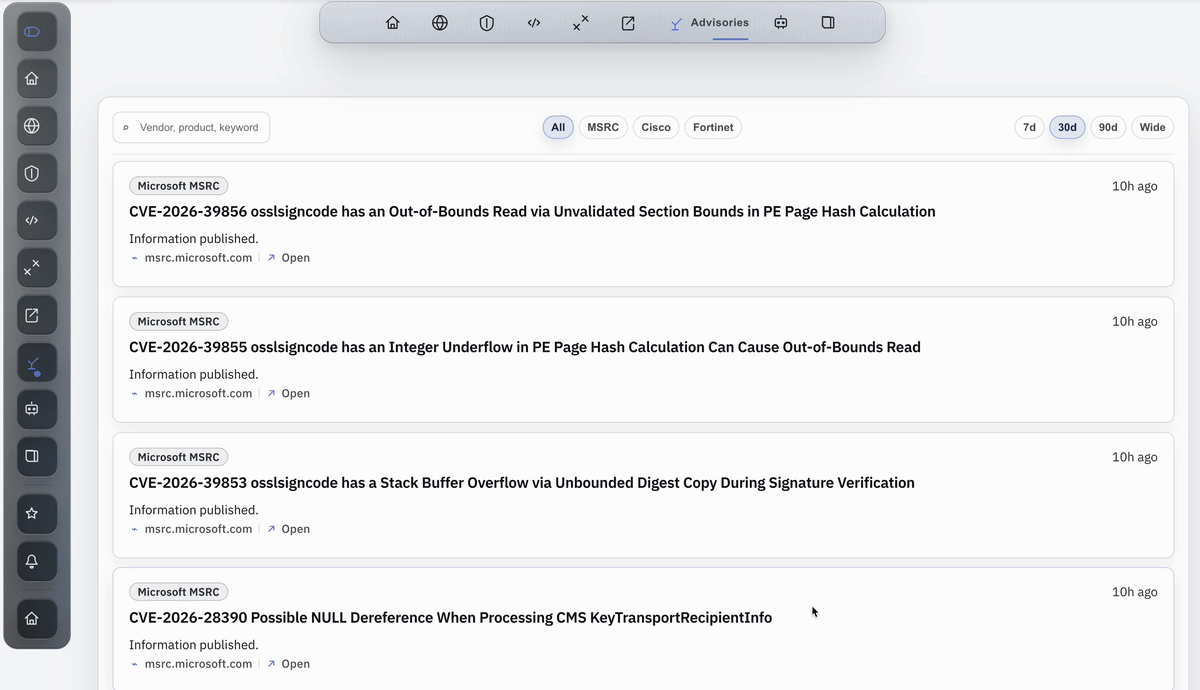Filter advisories by Fortinet
The width and height of the screenshot is (1200, 690).
[713, 127]
